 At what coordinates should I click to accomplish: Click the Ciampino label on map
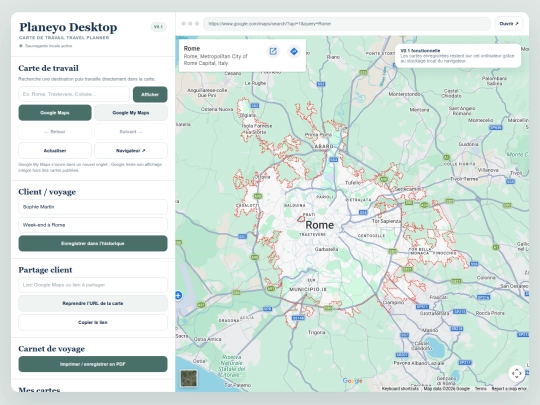[394, 302]
